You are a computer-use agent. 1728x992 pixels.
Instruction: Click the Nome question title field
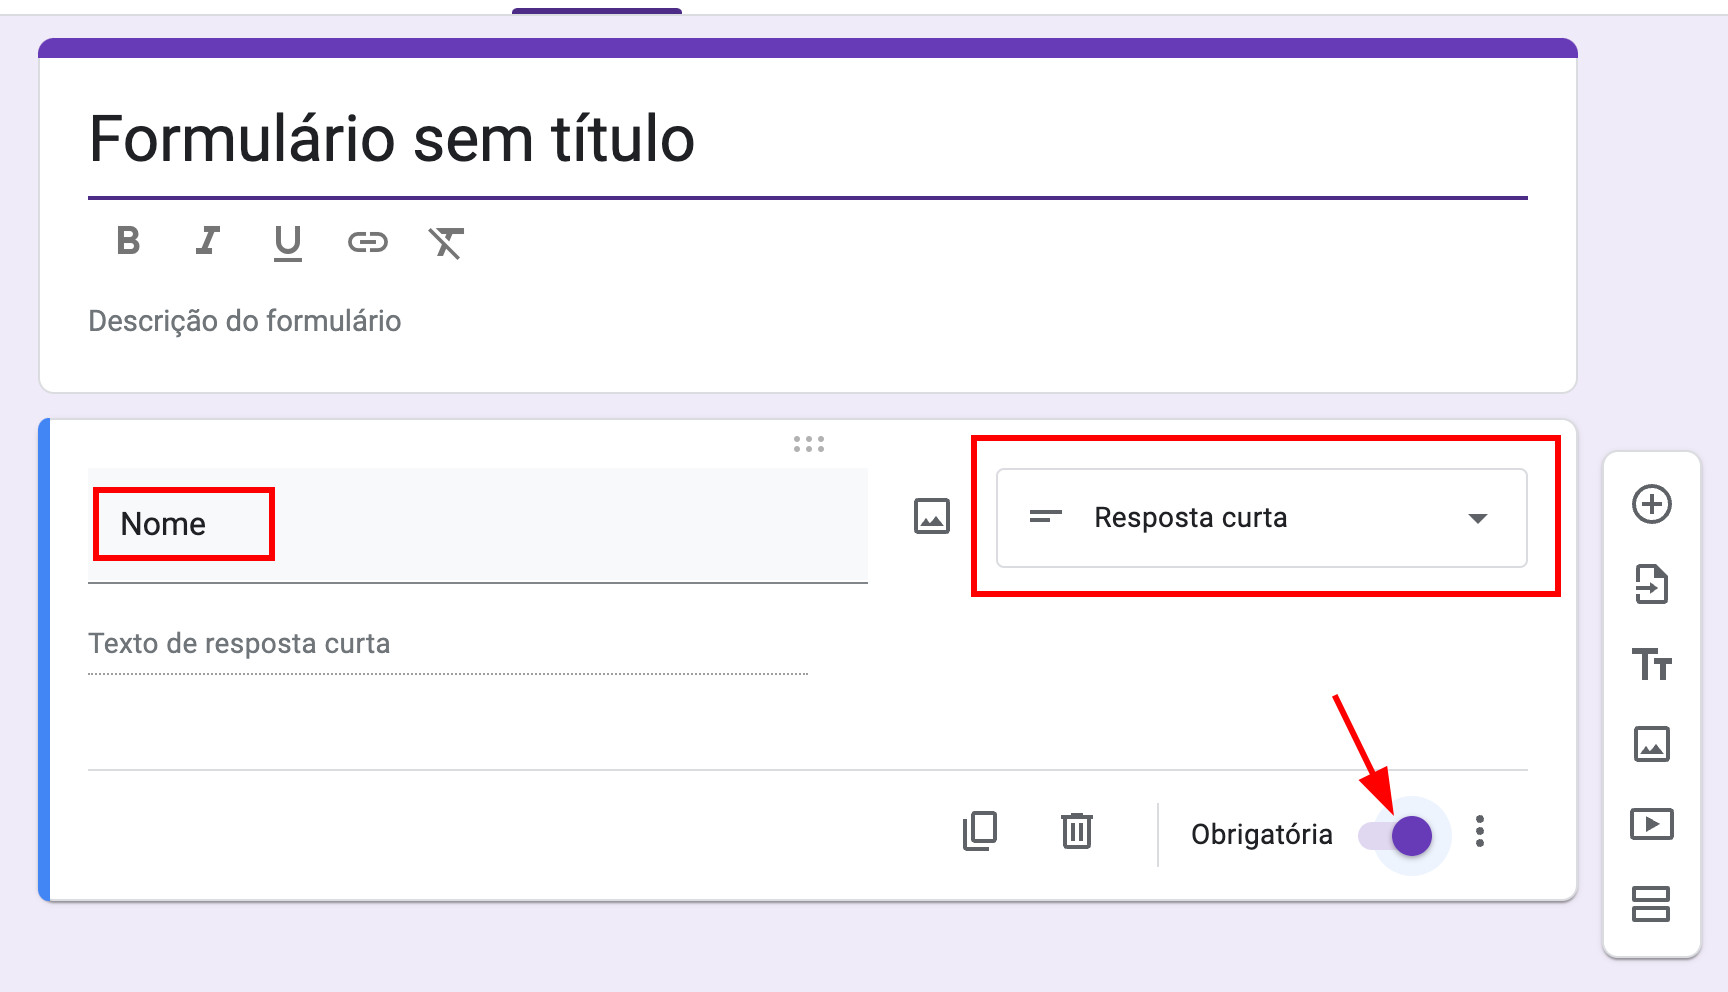click(476, 524)
